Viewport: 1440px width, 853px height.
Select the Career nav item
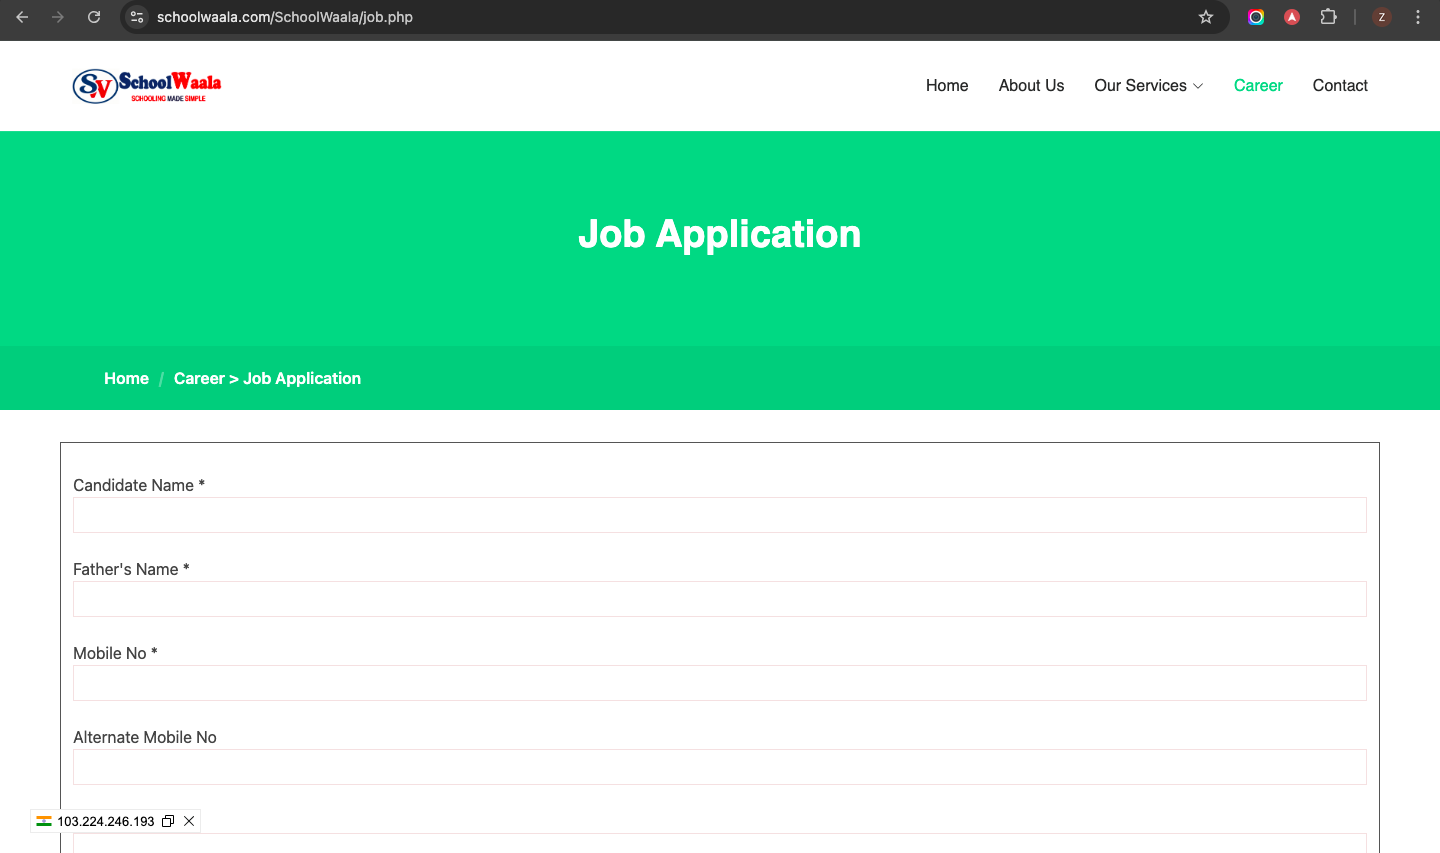click(x=1257, y=86)
